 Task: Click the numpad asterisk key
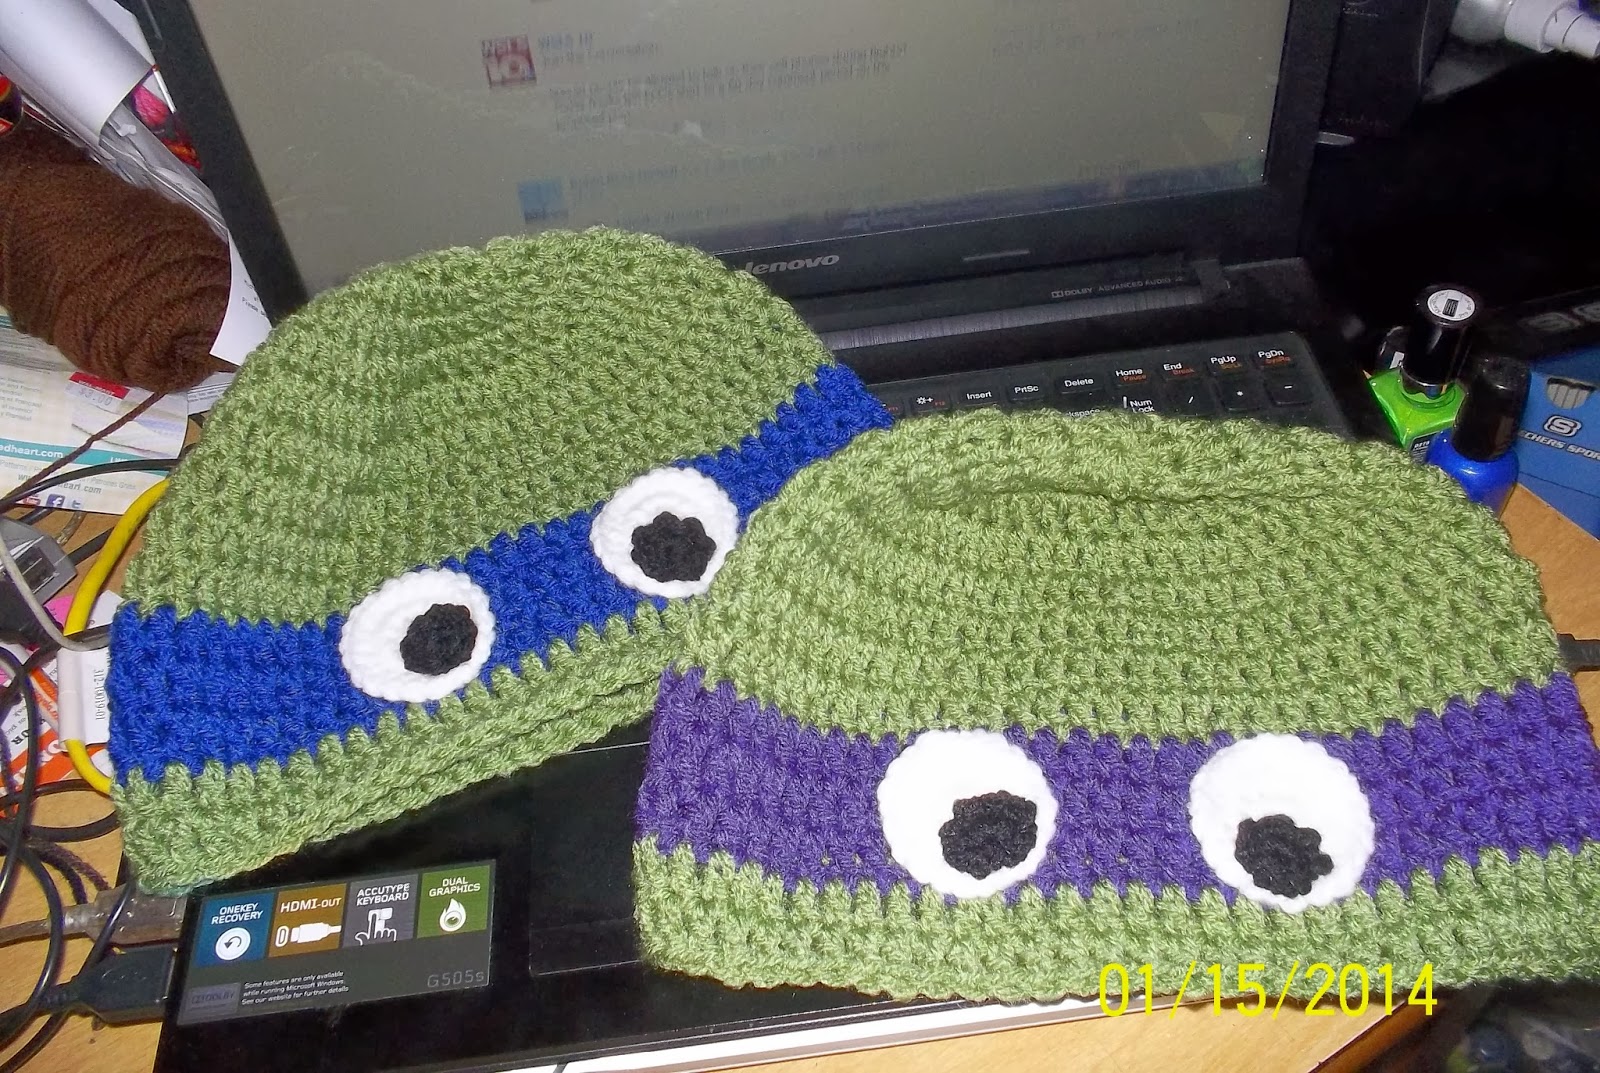1240,393
